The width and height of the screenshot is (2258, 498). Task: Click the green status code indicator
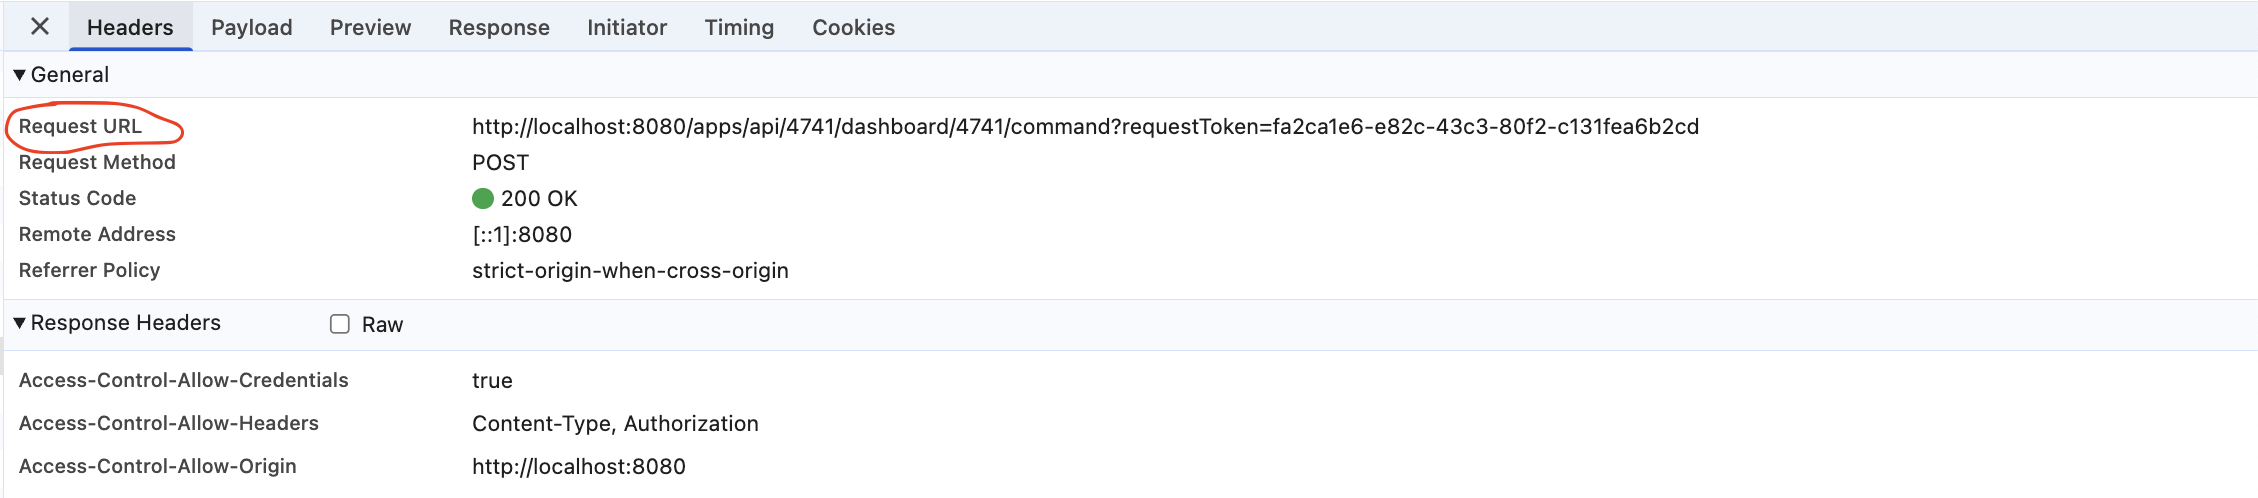pos(483,198)
